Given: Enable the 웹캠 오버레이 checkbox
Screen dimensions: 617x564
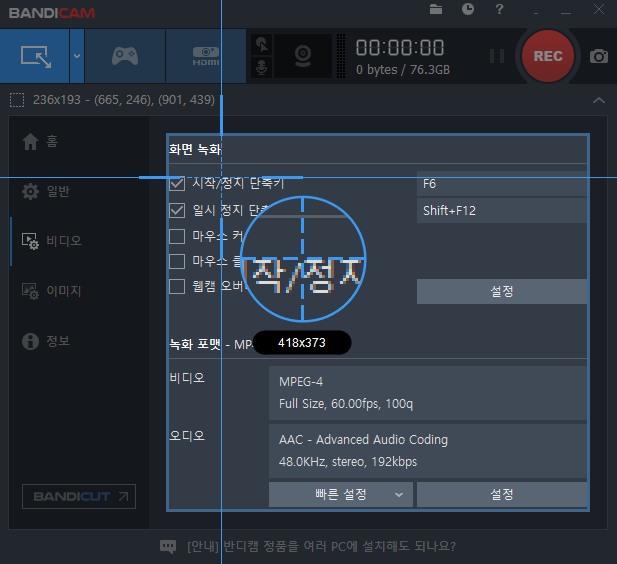Looking at the screenshot, I should [x=177, y=287].
